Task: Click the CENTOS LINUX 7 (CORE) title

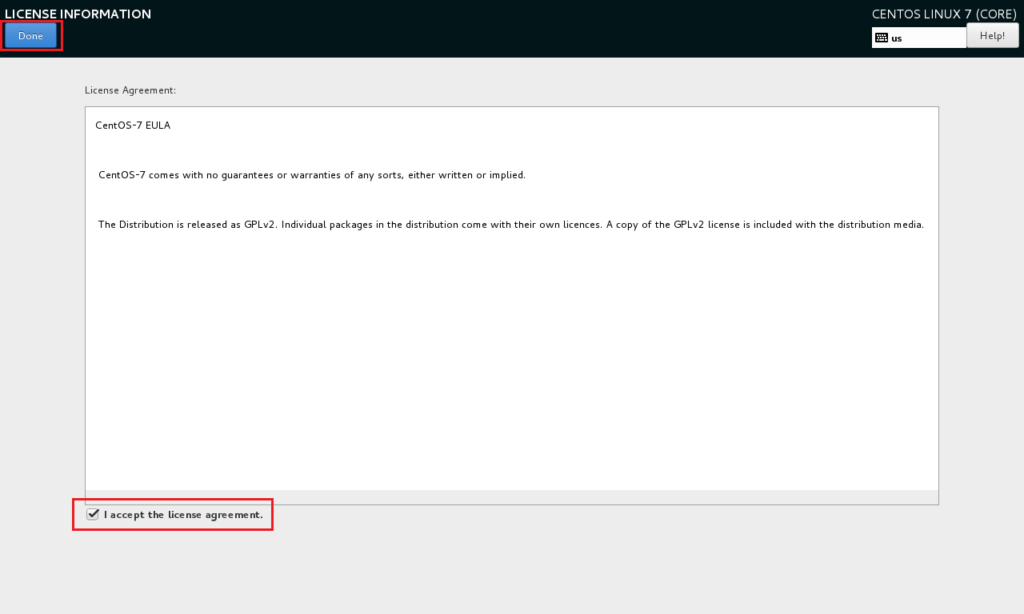Action: [x=944, y=13]
